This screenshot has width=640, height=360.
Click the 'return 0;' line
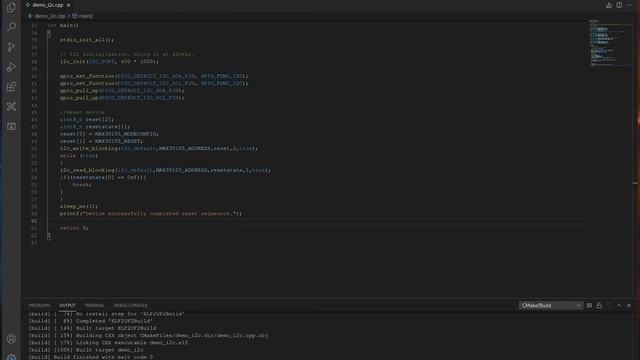point(74,228)
